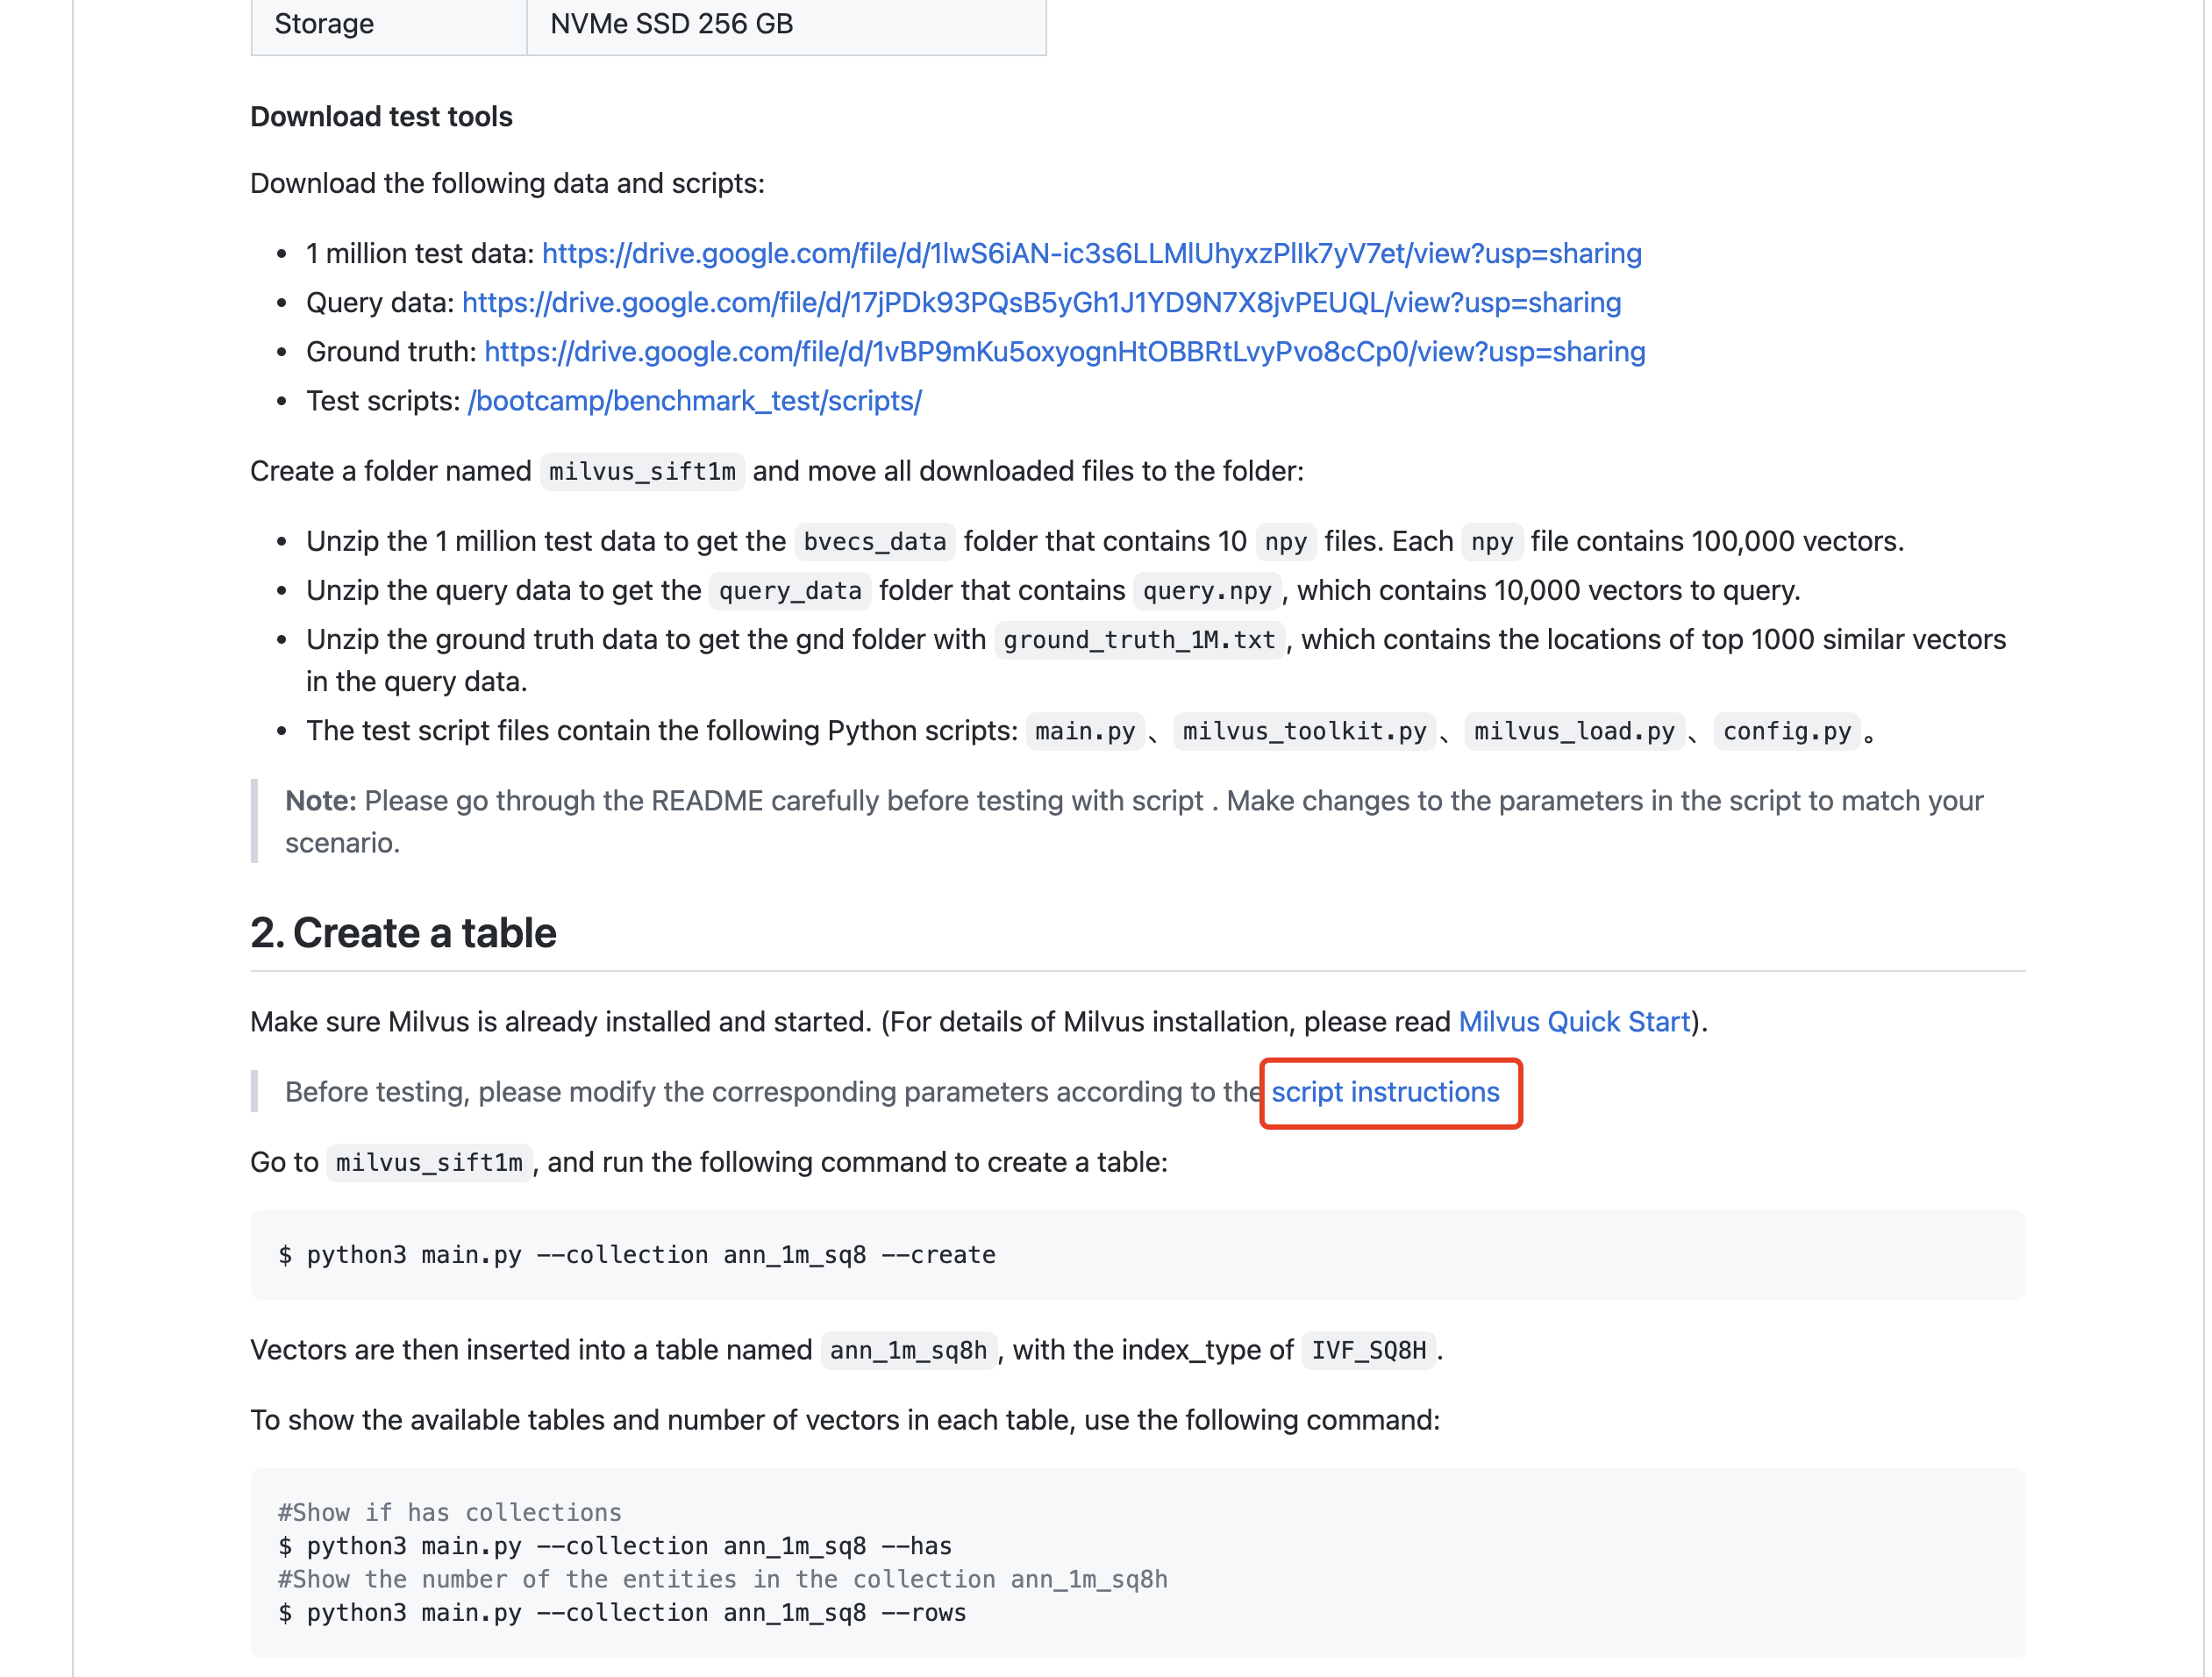This screenshot has width=2212, height=1677.
Task: Select the bvecs_data folder code text
Action: [x=873, y=541]
